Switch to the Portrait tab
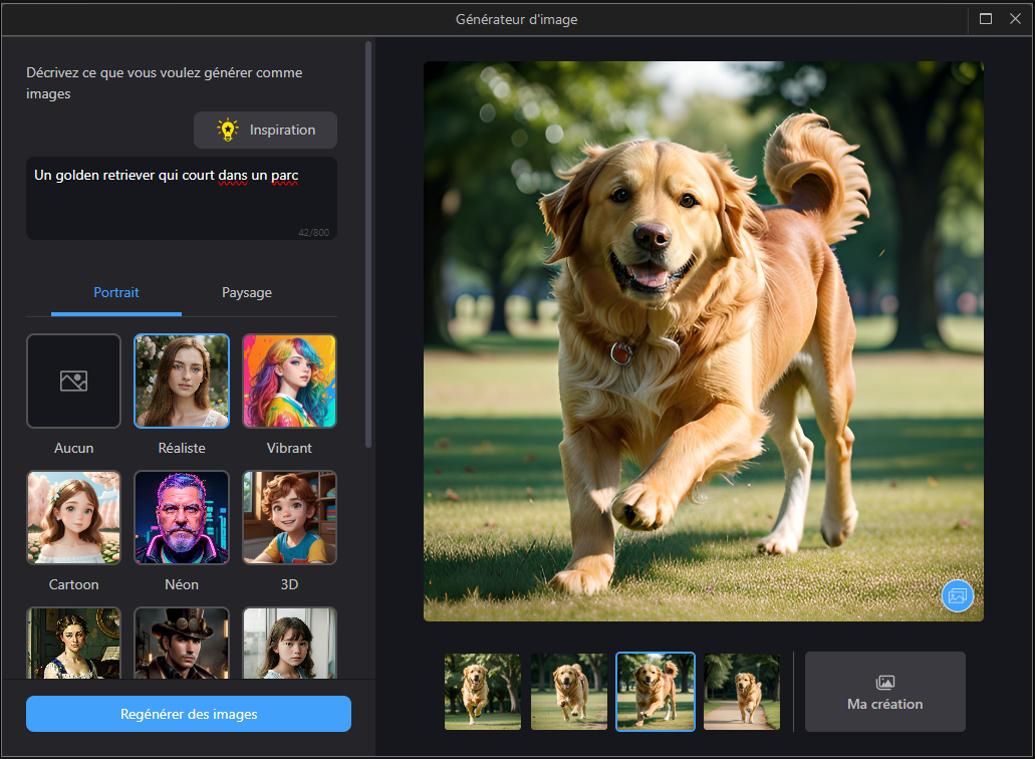The image size is (1035, 759). 116,292
